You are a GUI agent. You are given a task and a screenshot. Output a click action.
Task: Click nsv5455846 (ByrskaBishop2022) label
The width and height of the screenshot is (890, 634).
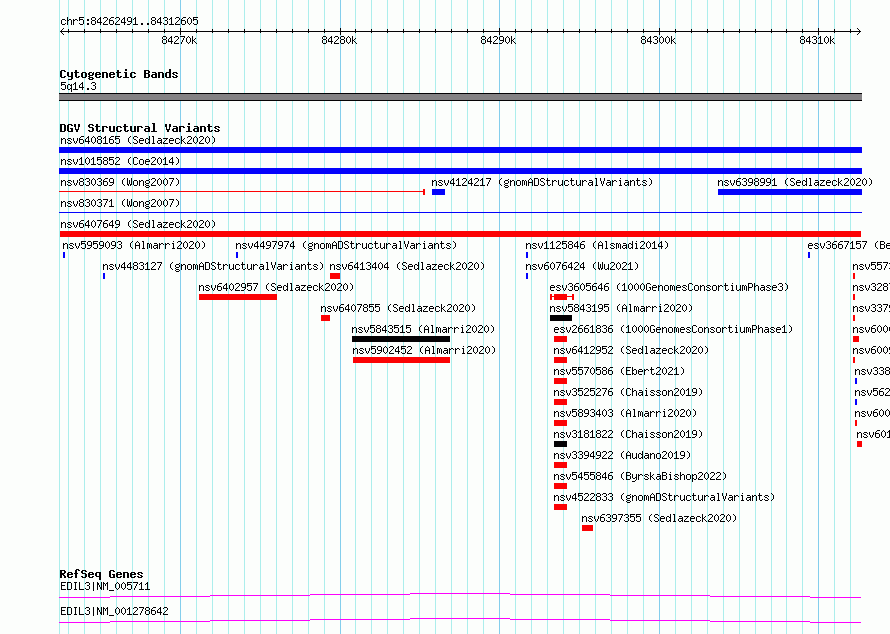(640, 476)
